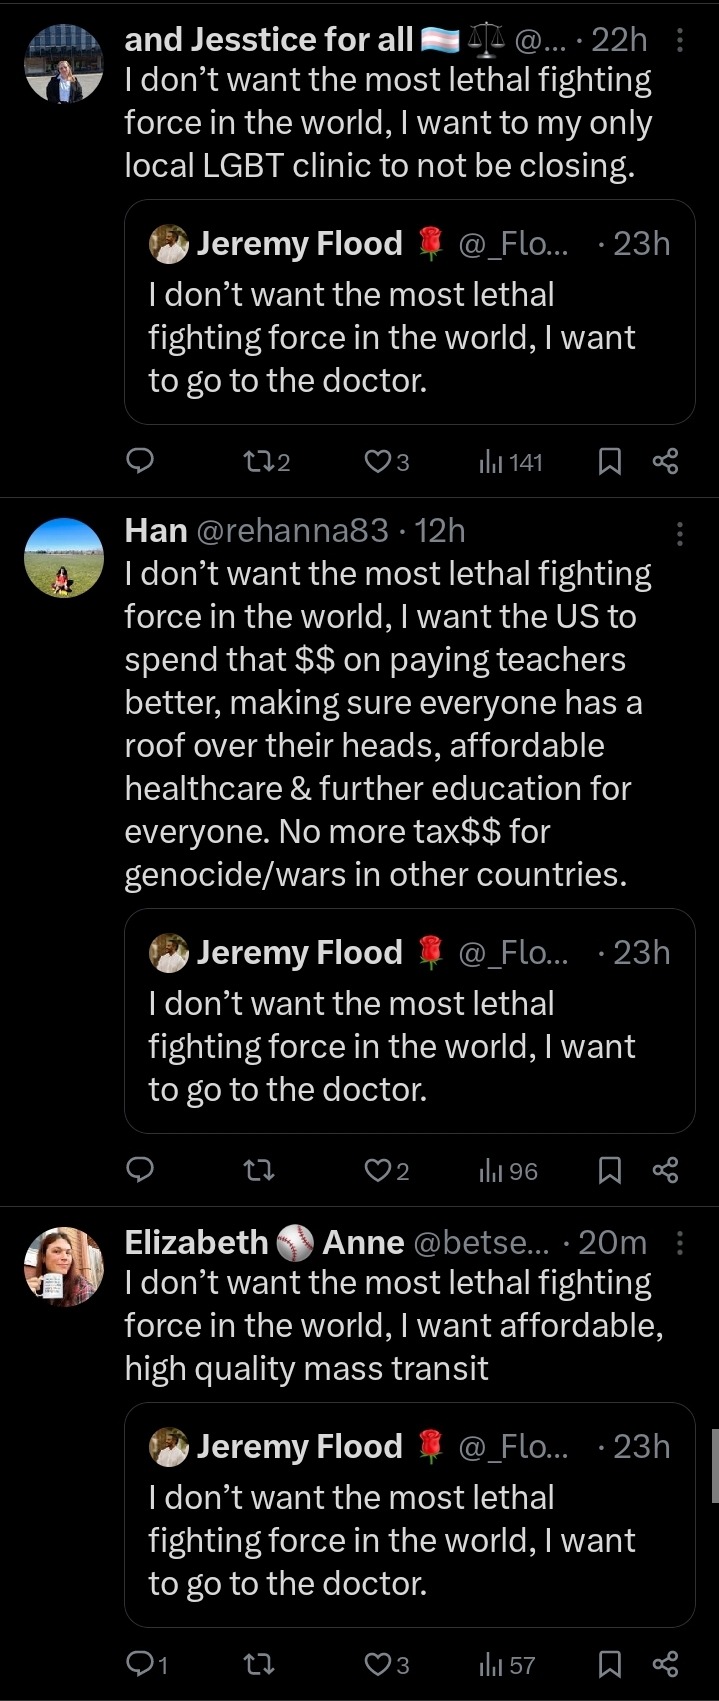Screen dimensions: 719x1701
Task: Open more options for Han's tweet
Action: click(680, 533)
